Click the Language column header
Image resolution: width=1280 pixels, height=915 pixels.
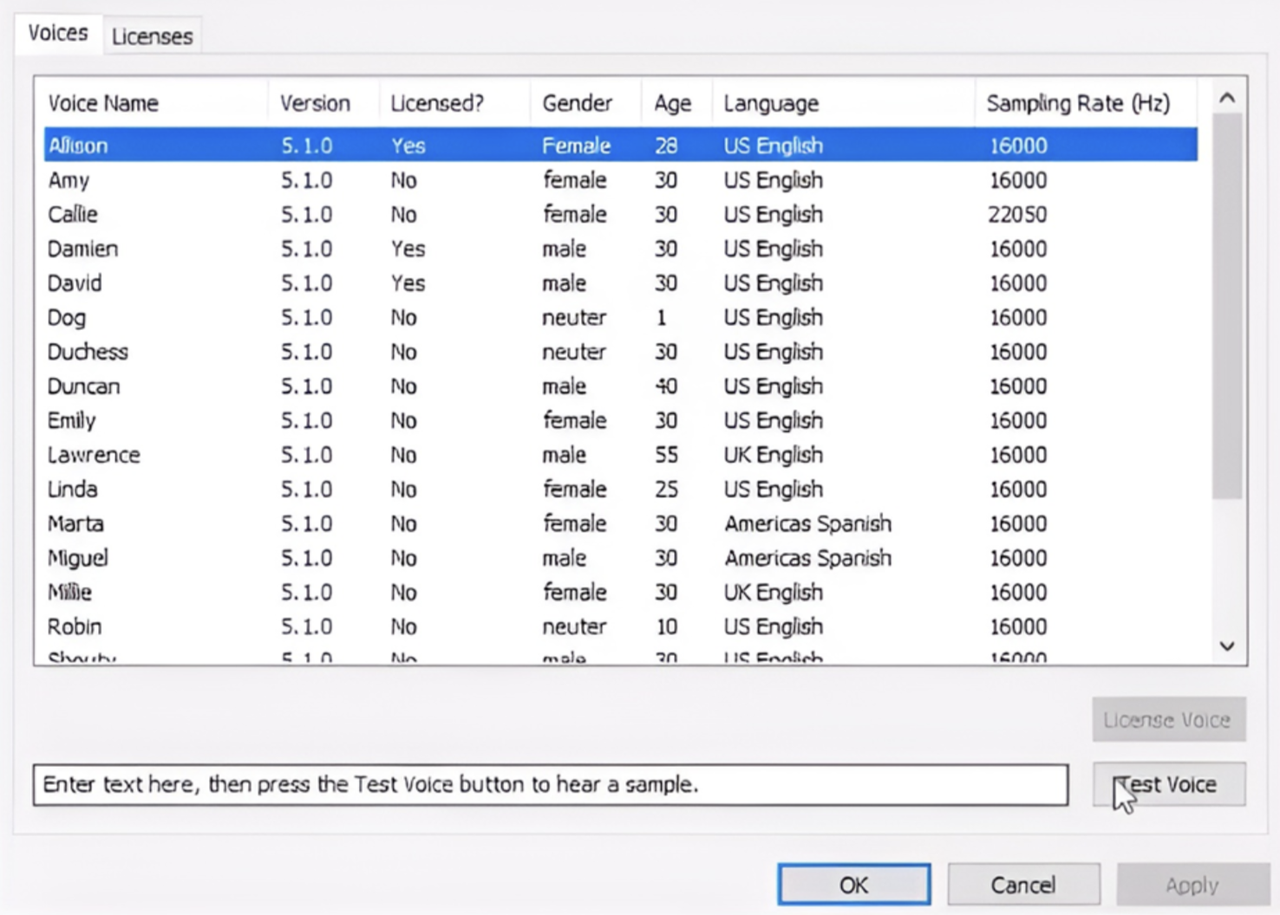[x=771, y=102]
